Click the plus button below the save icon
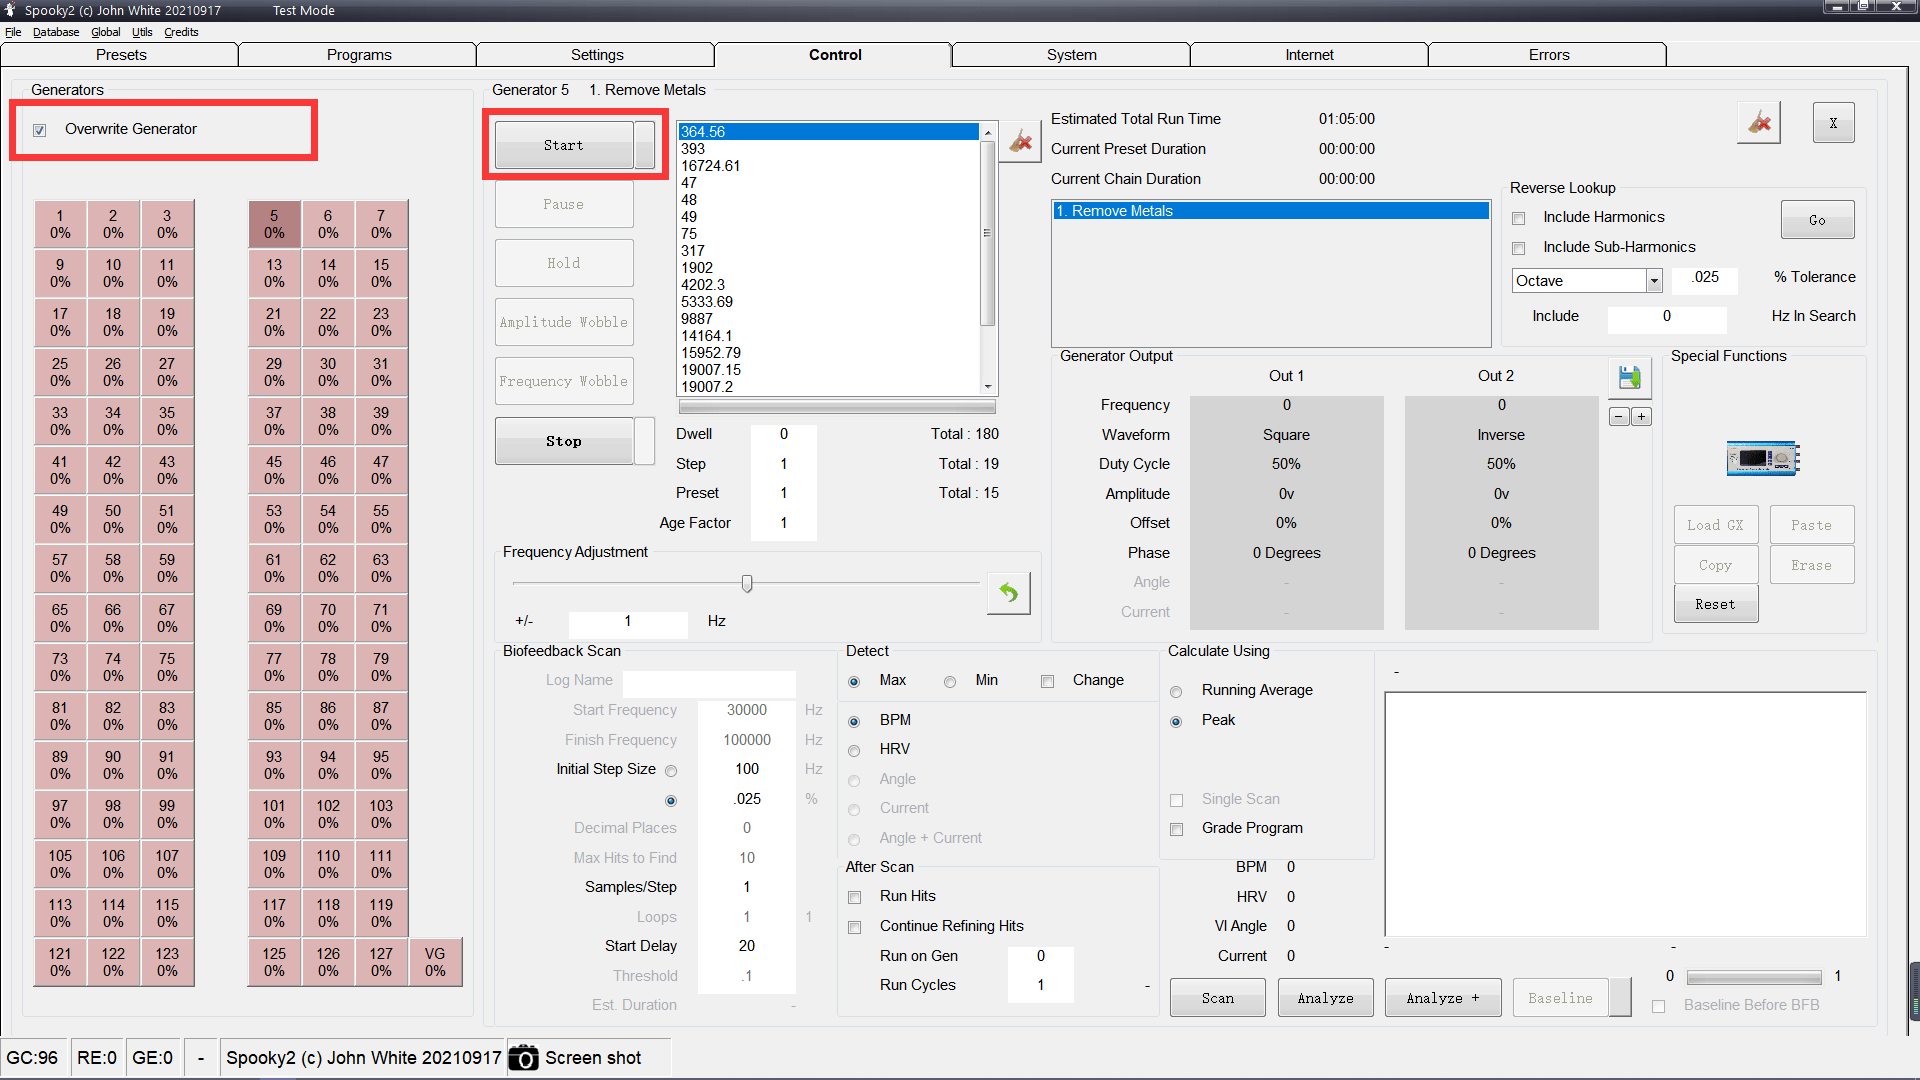Image resolution: width=1920 pixels, height=1080 pixels. coord(1641,416)
